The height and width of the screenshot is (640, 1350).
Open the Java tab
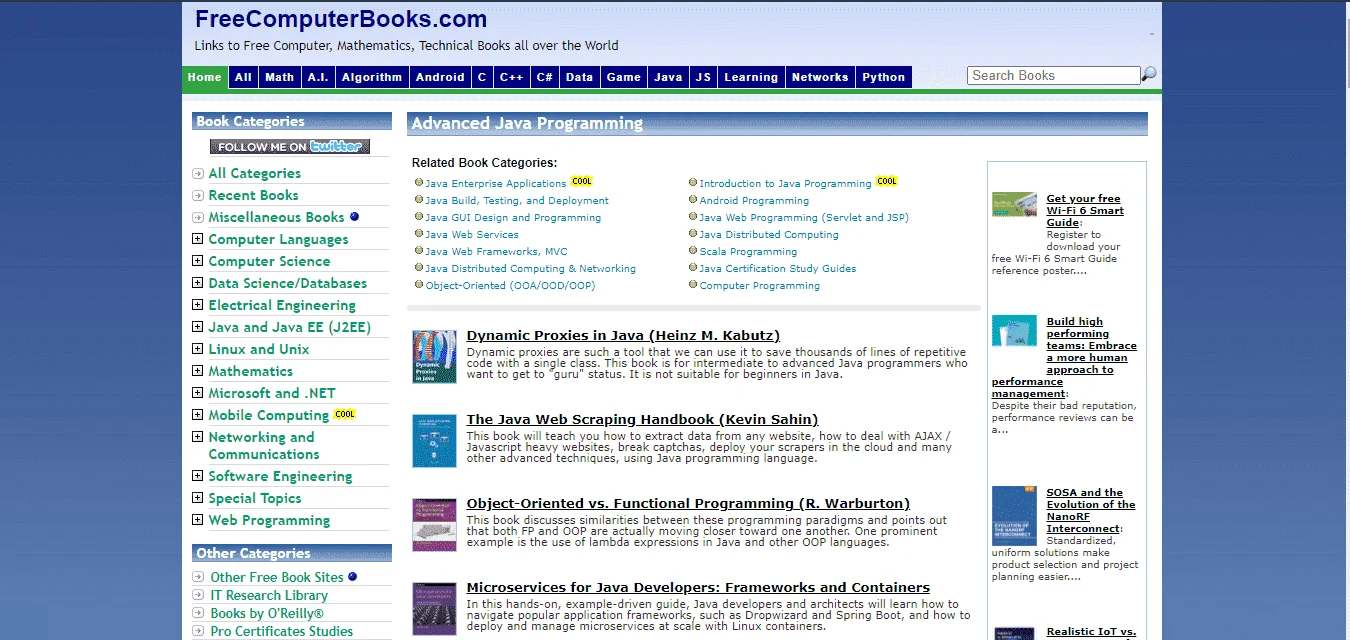(668, 77)
